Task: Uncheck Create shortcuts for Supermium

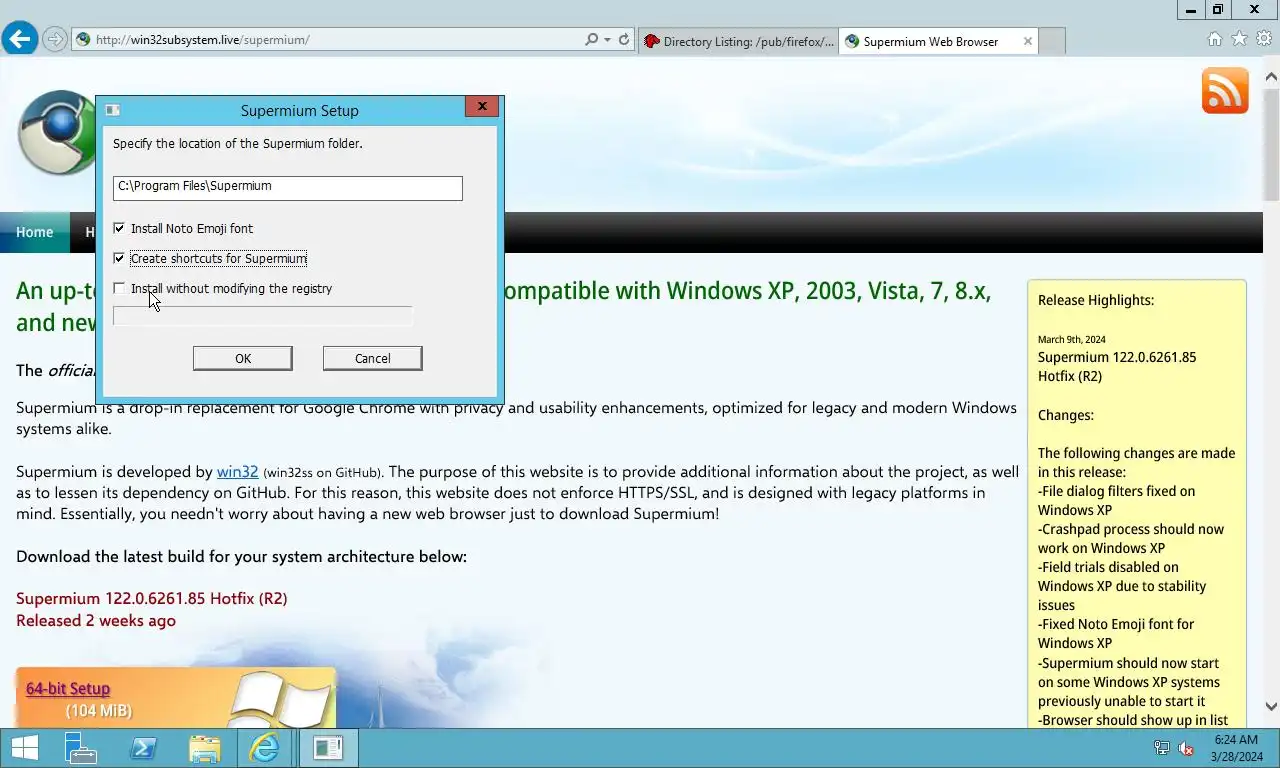Action: (x=119, y=258)
